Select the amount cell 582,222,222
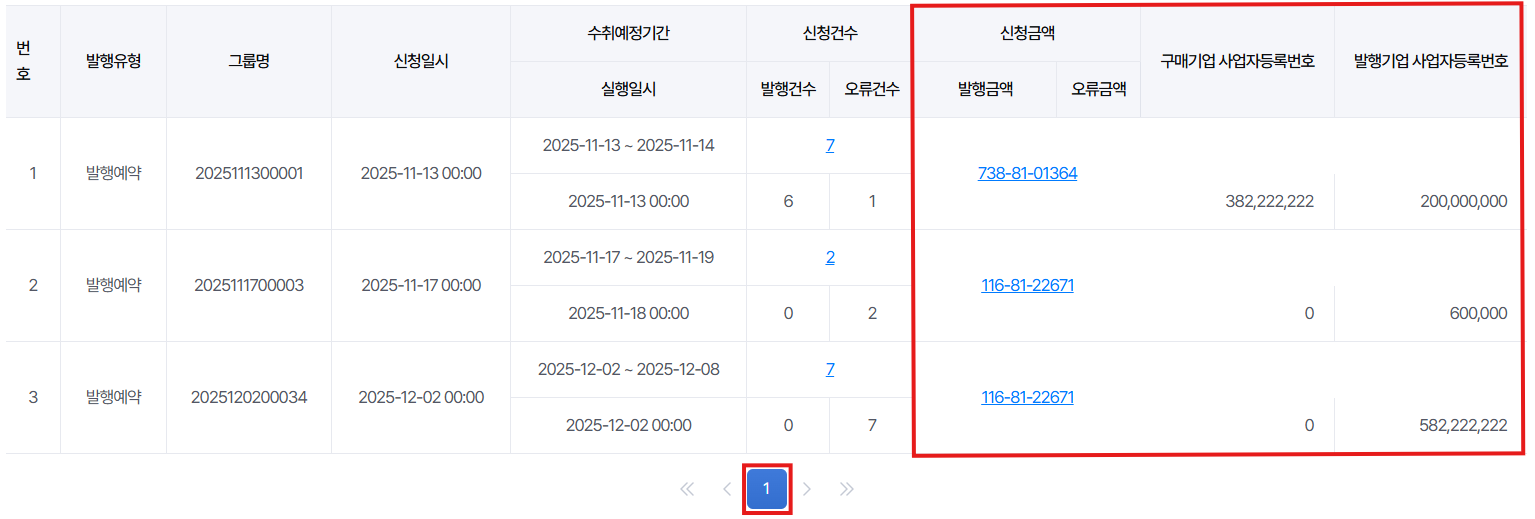This screenshot has height=519, width=1535. (1462, 425)
